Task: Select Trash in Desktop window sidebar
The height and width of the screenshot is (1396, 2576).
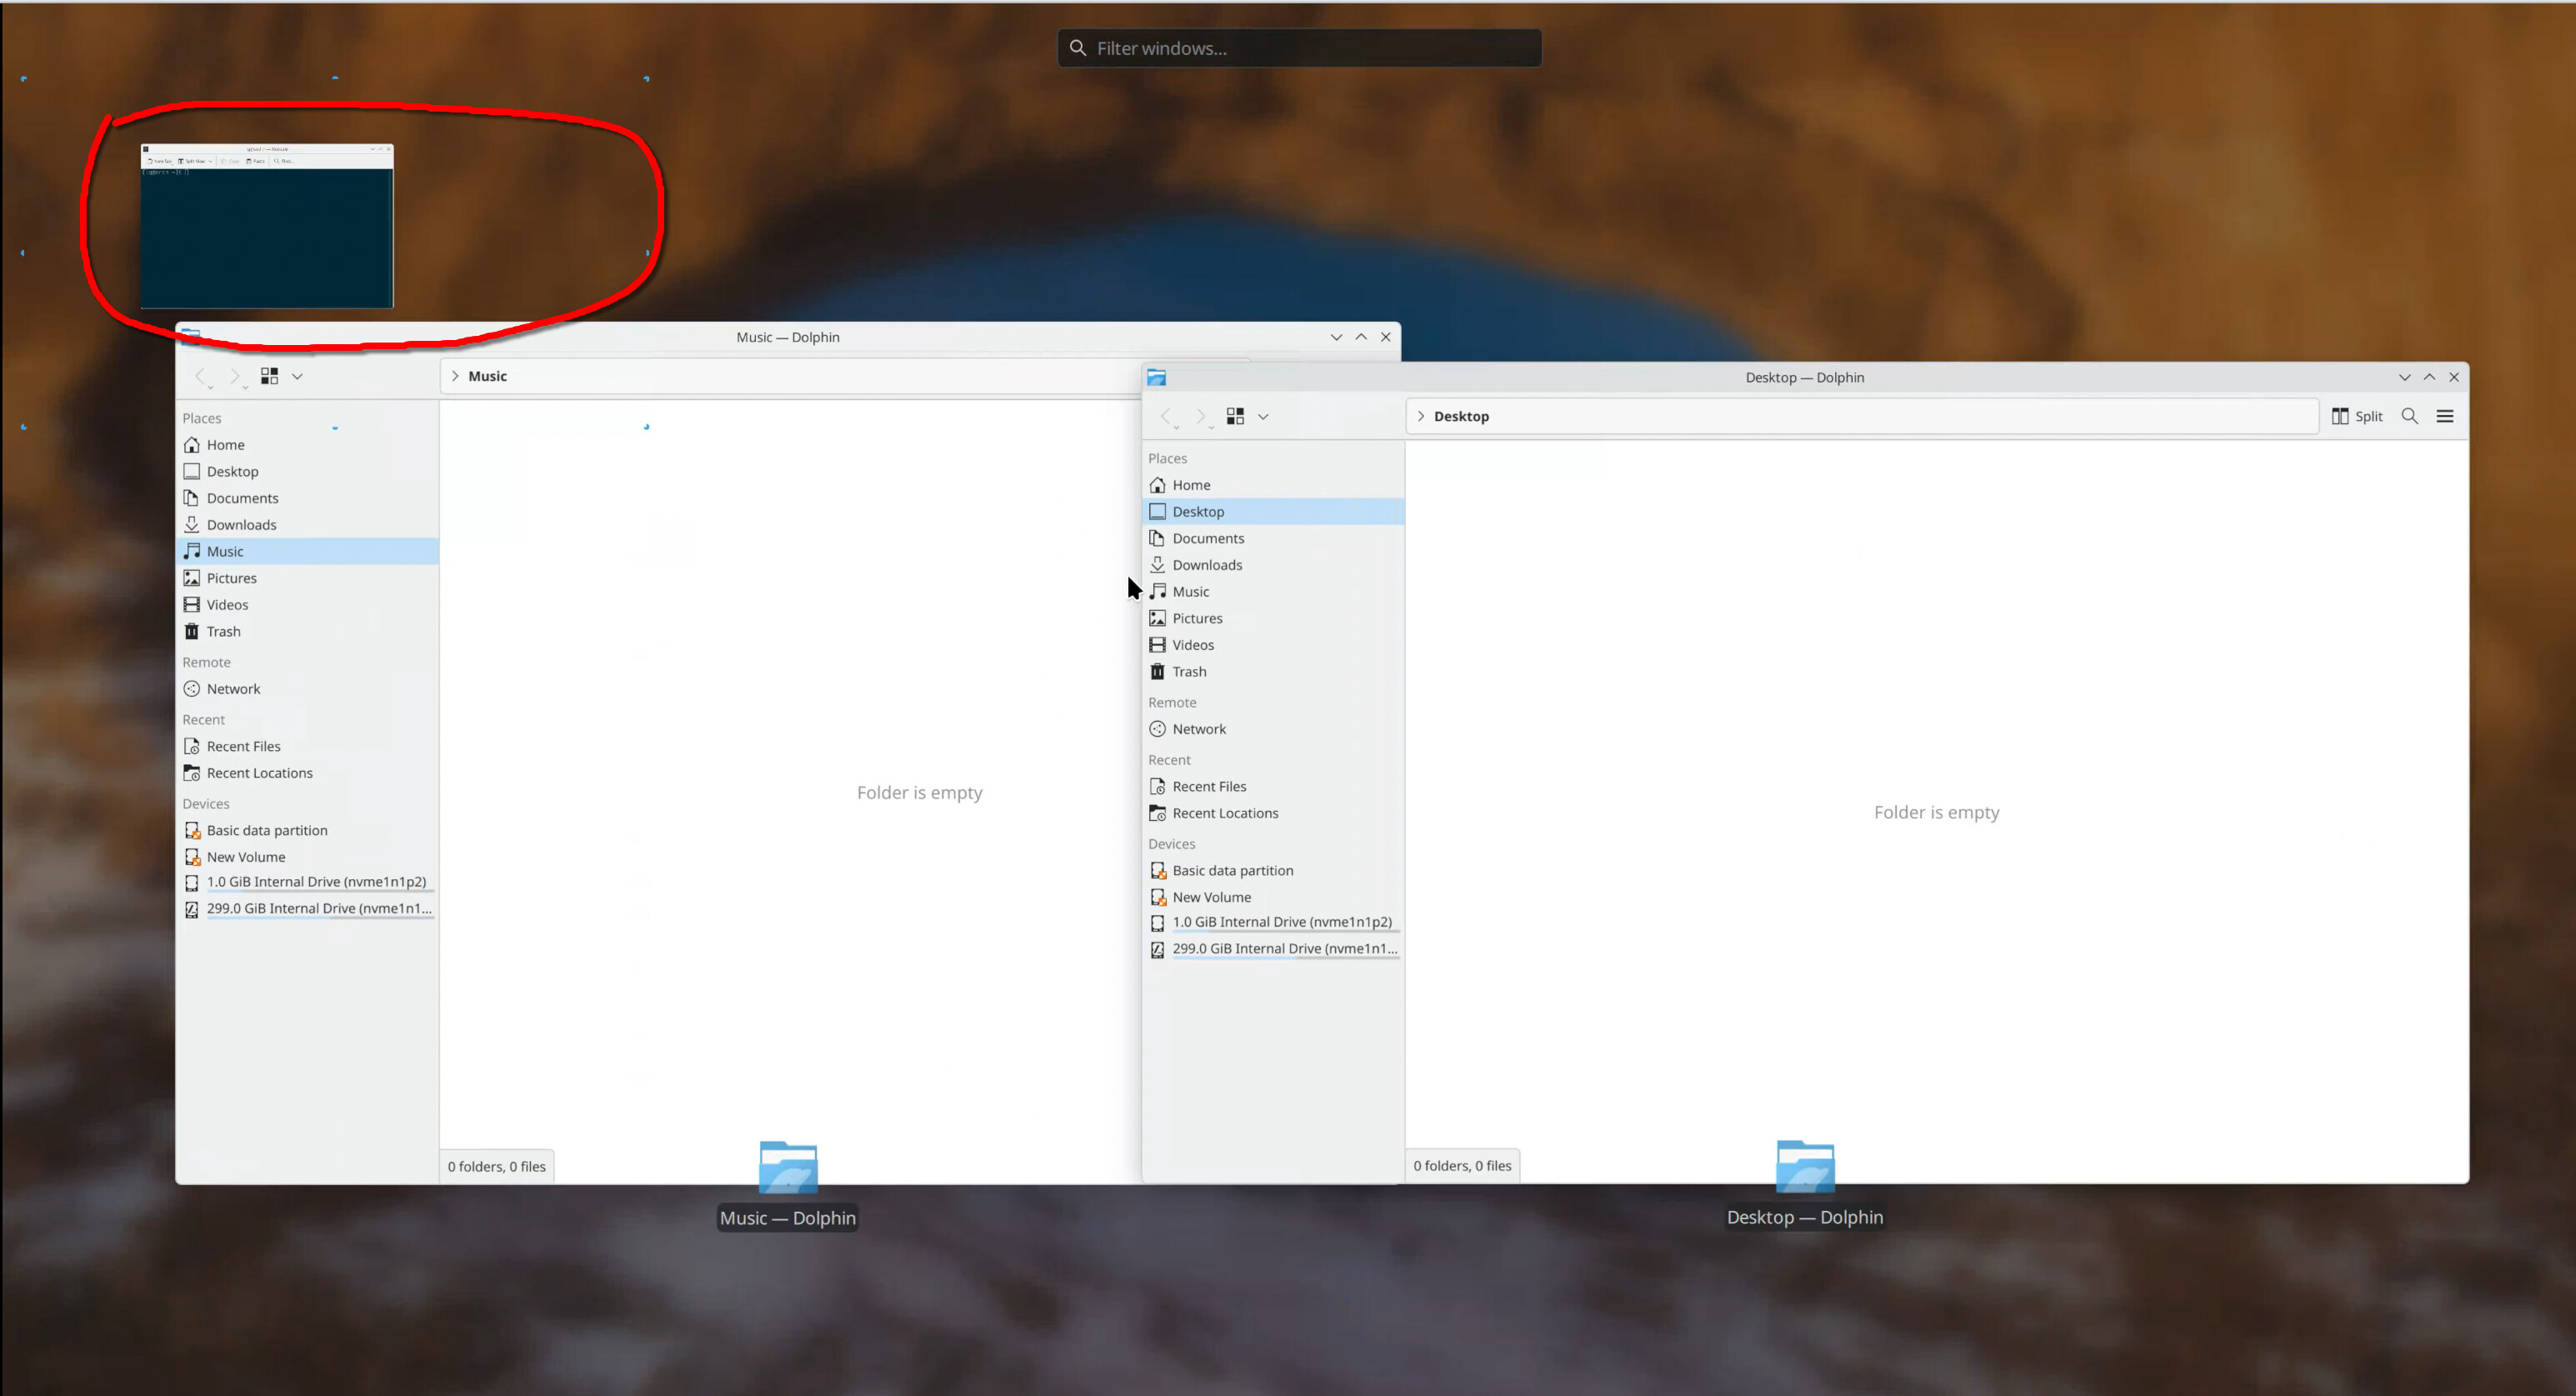Action: tap(1189, 672)
